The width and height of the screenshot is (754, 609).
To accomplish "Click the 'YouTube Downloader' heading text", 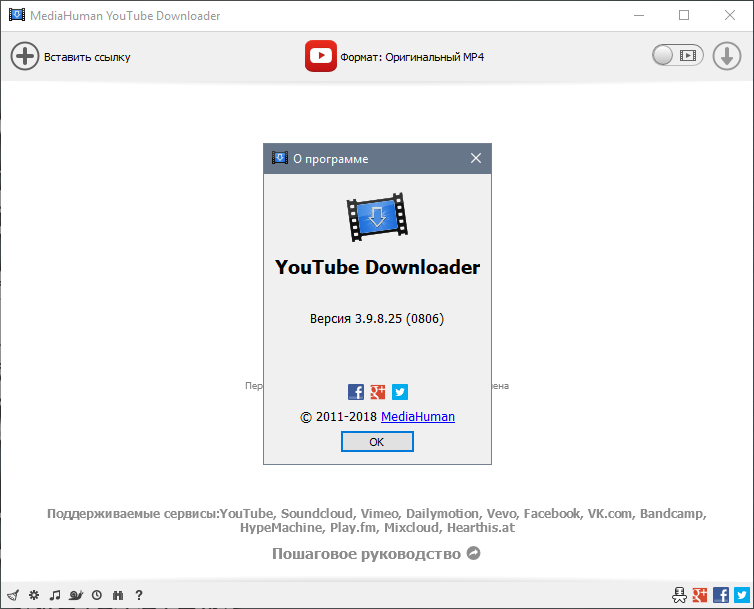I will [x=377, y=267].
